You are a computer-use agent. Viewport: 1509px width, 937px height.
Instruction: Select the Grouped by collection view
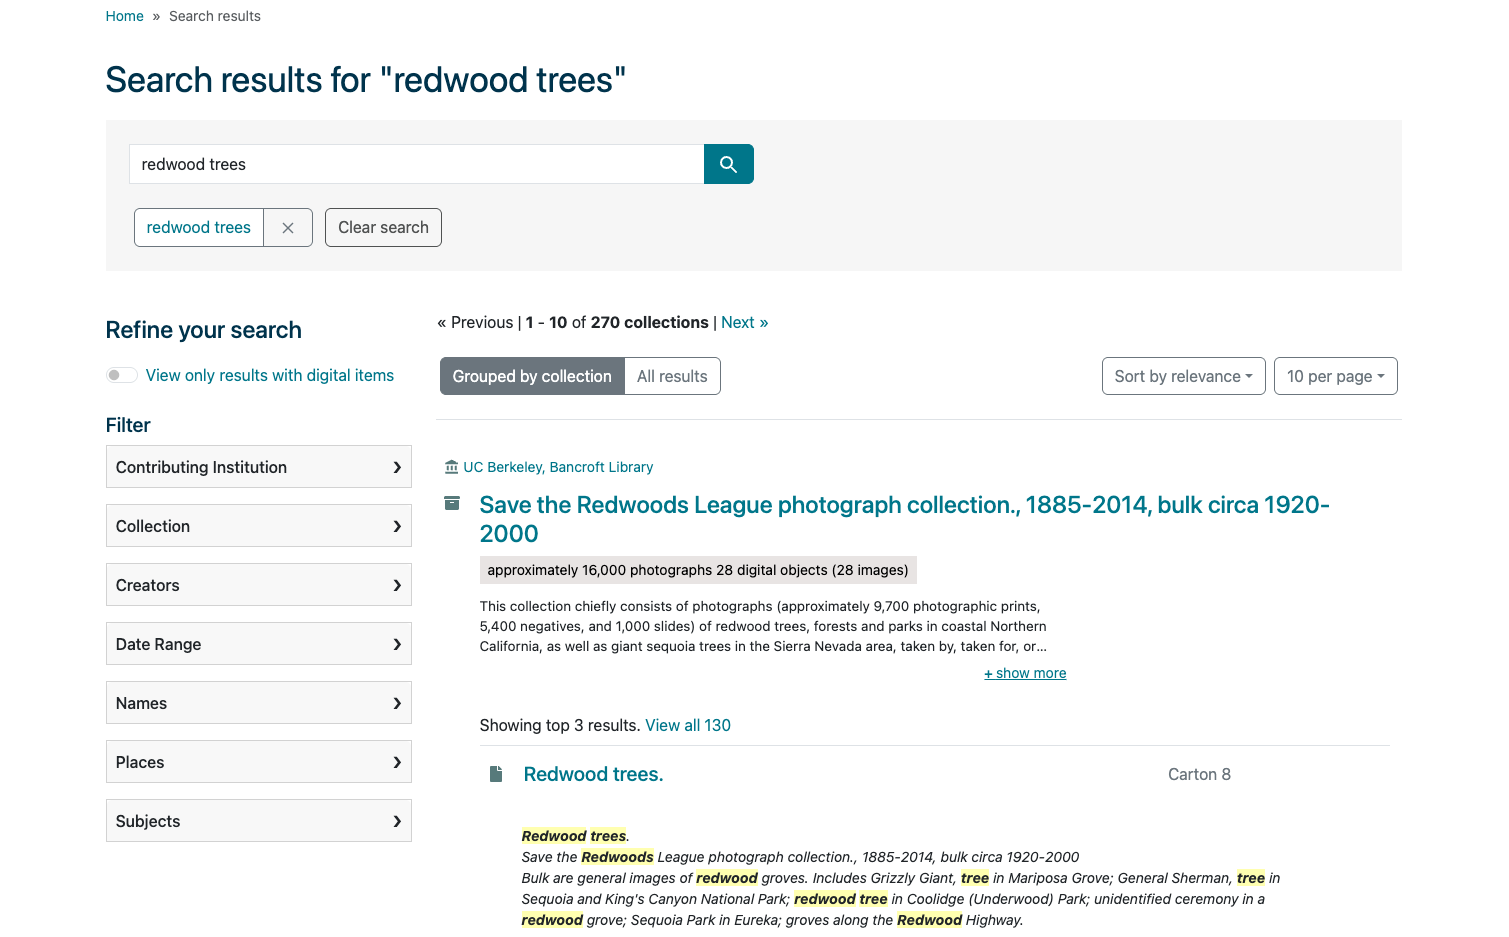[x=531, y=376]
